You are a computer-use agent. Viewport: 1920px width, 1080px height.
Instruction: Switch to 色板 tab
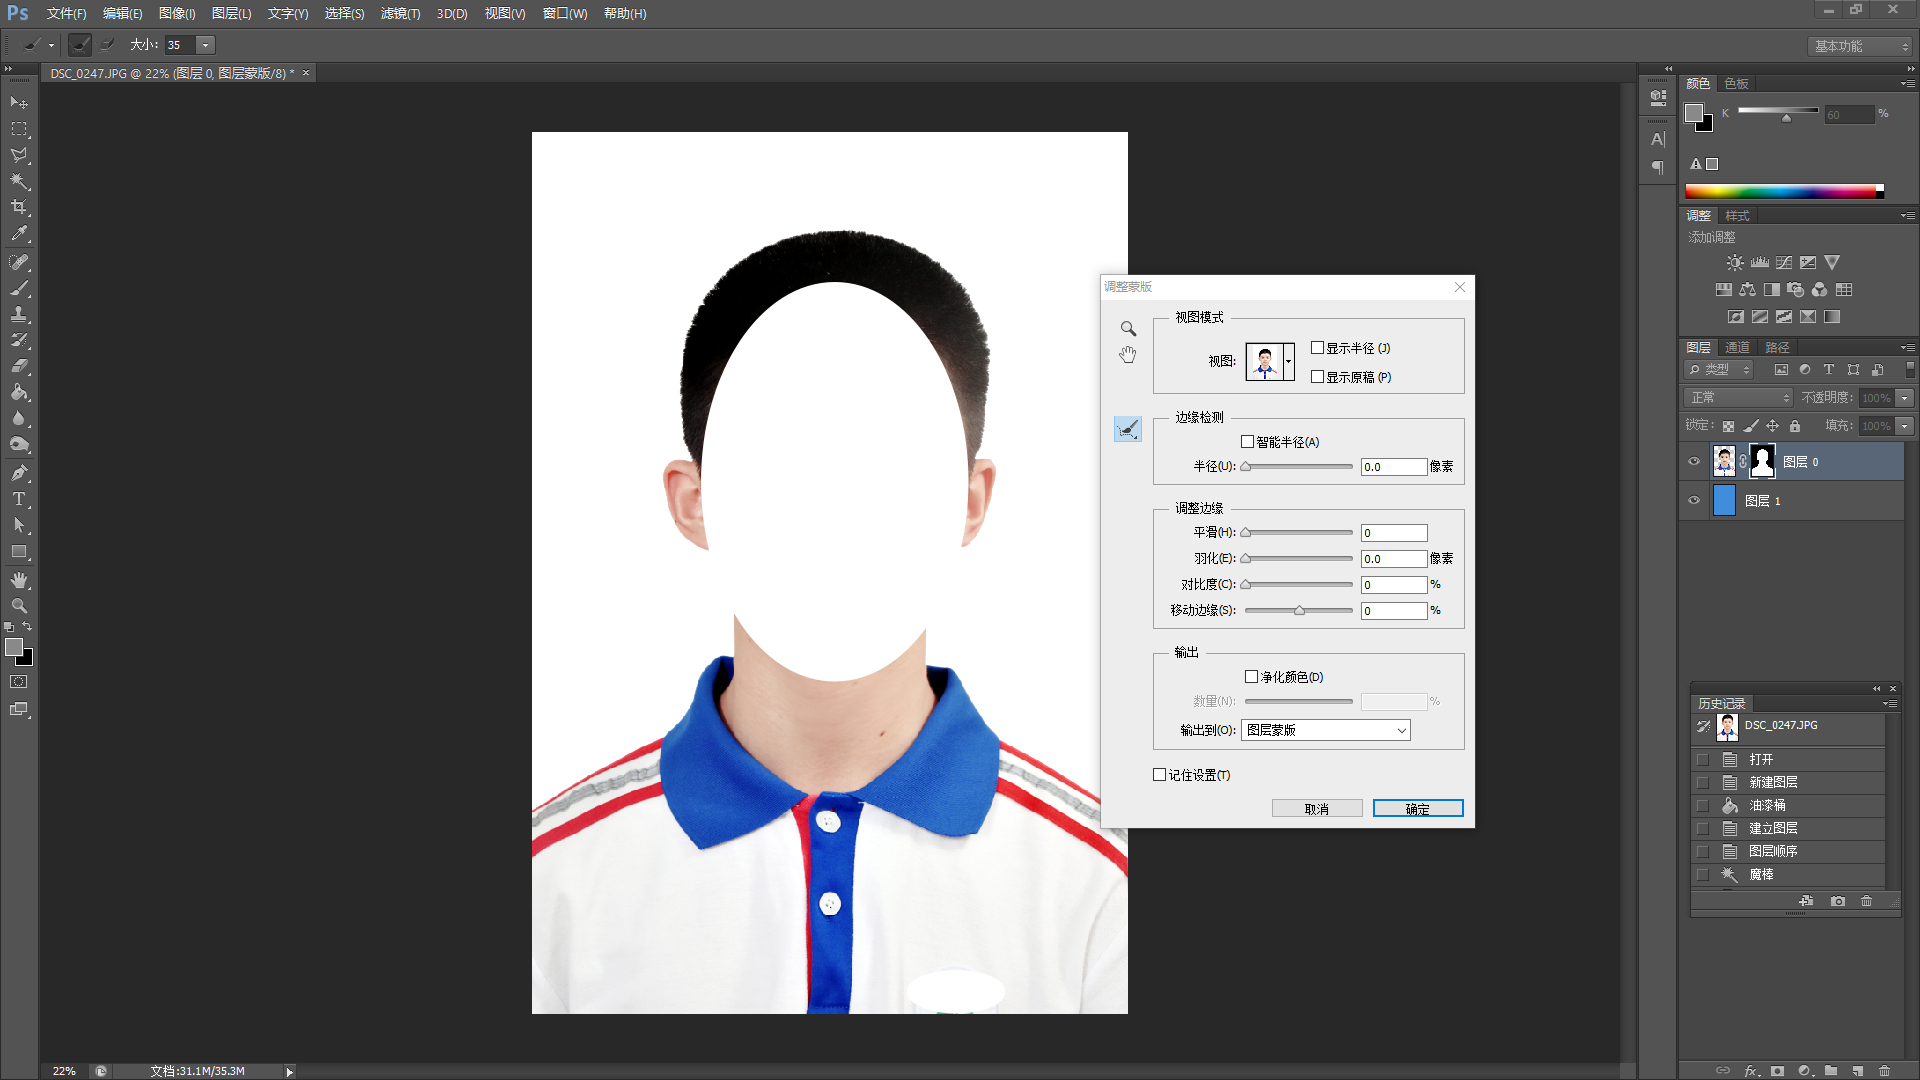[1736, 84]
